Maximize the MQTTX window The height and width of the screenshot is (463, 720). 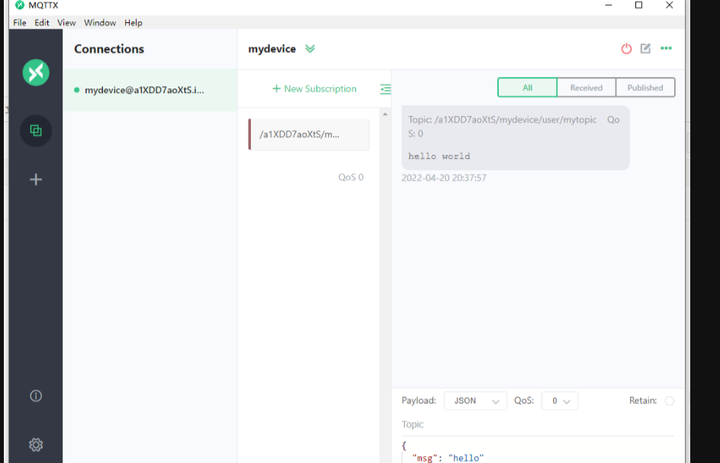639,5
